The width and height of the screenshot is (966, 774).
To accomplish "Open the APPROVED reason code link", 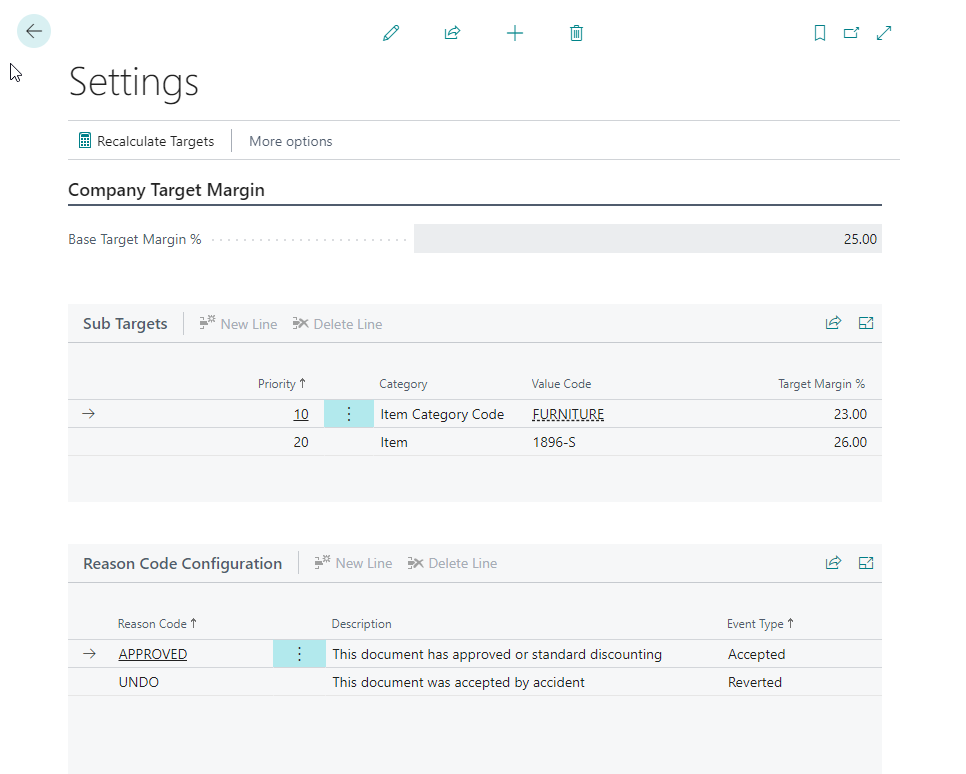I will click(x=152, y=654).
